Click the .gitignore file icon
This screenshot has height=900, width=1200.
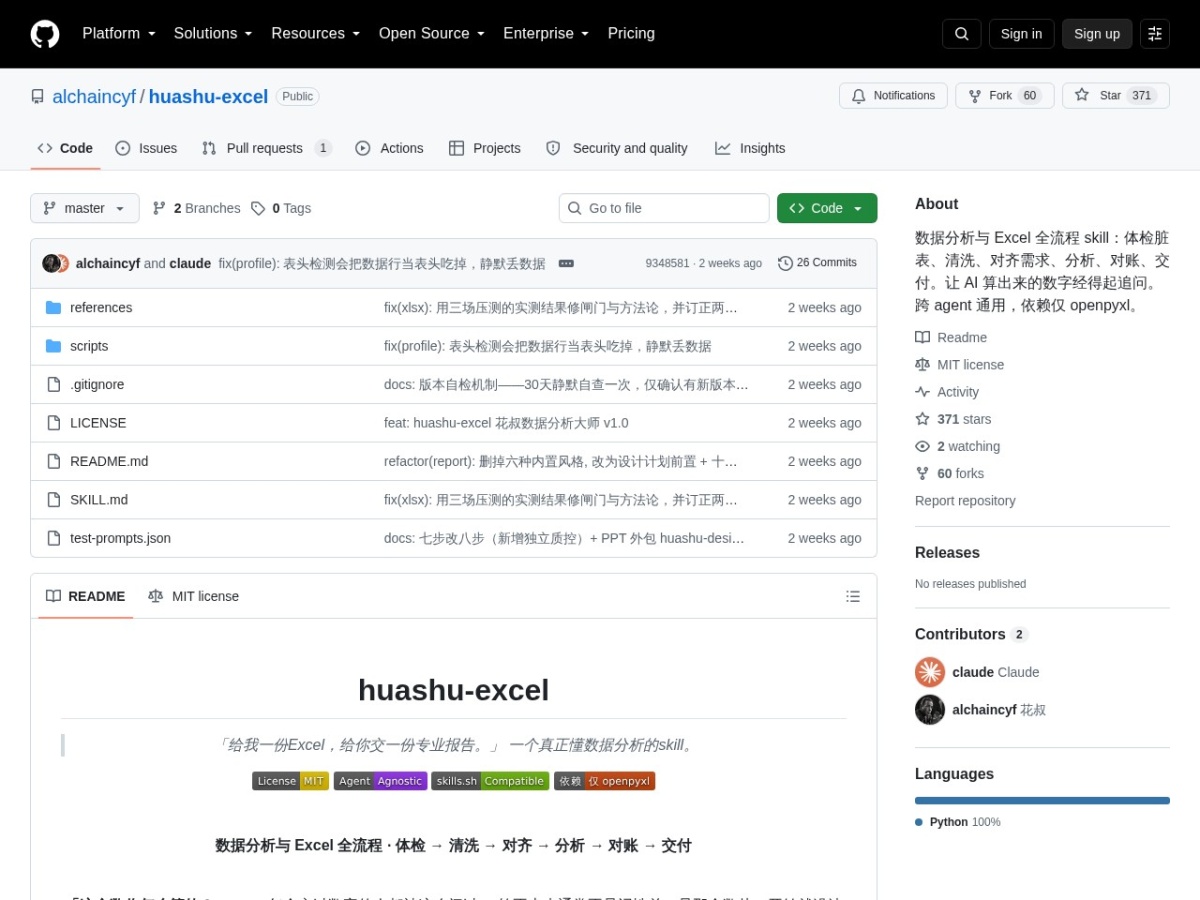click(x=53, y=385)
